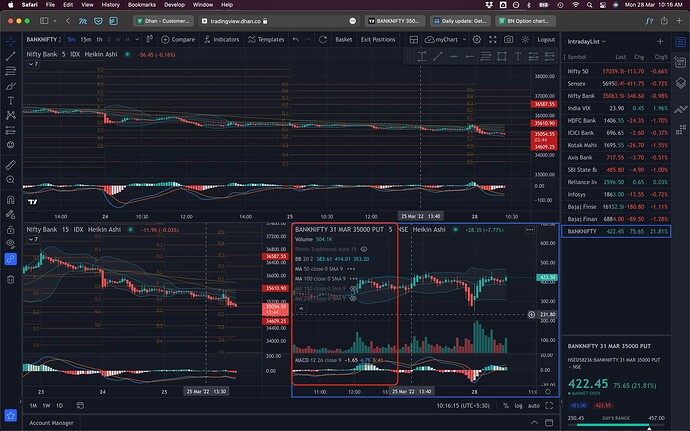Click Exit Positions
Screen dimensions: 690x431
tap(378, 40)
